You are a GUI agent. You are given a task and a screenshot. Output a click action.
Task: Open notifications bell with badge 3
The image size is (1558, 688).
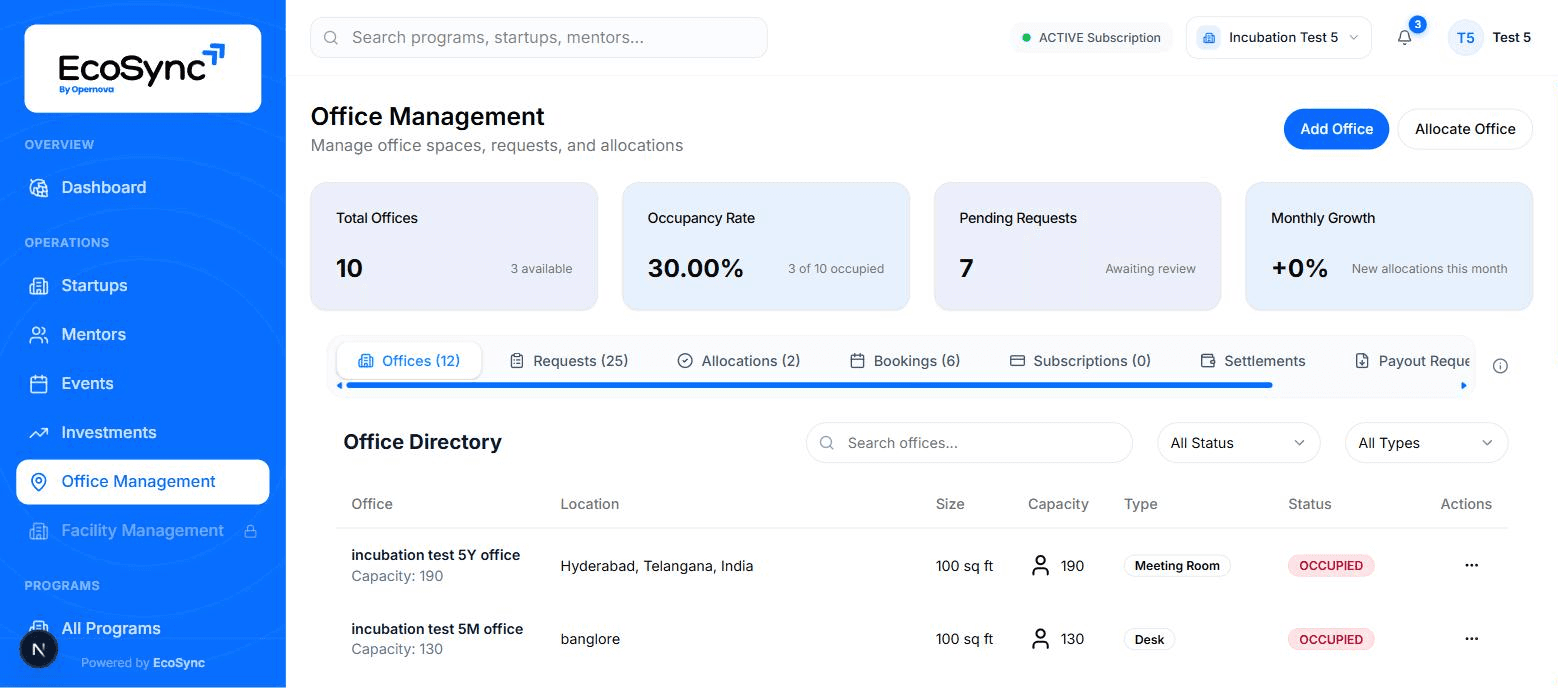click(x=1405, y=38)
